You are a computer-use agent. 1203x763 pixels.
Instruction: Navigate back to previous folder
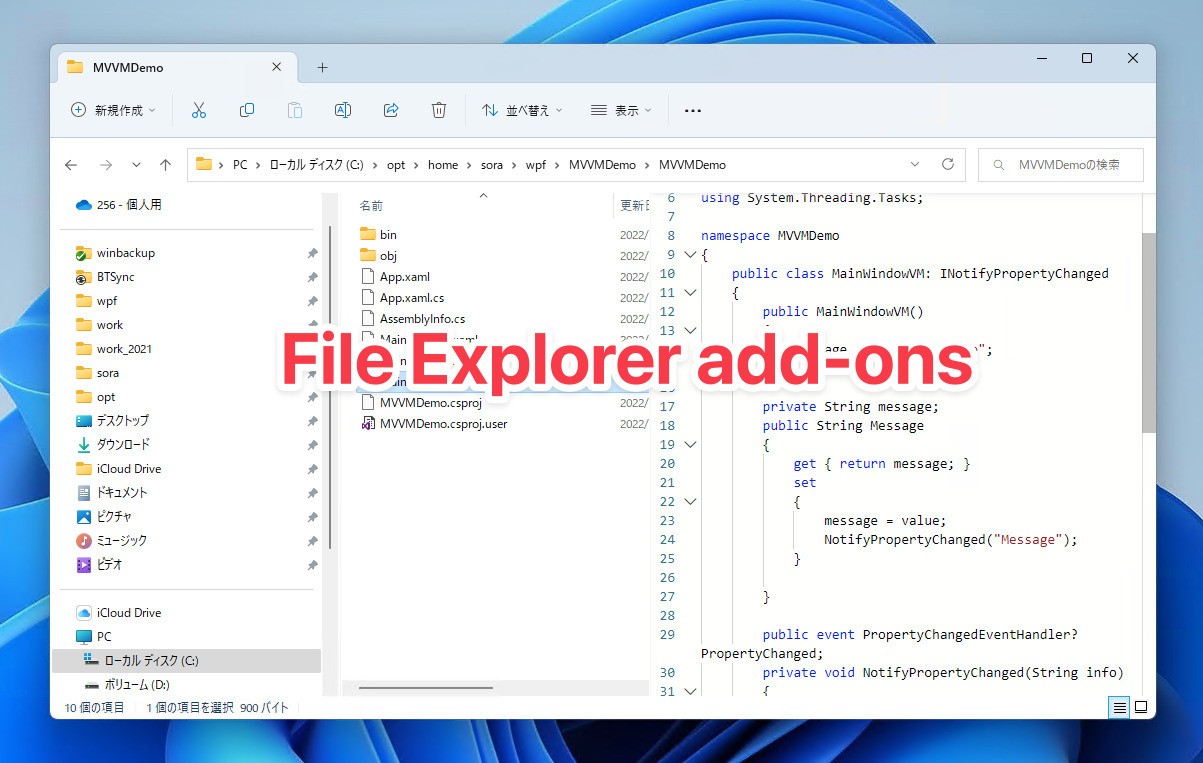tap(71, 165)
